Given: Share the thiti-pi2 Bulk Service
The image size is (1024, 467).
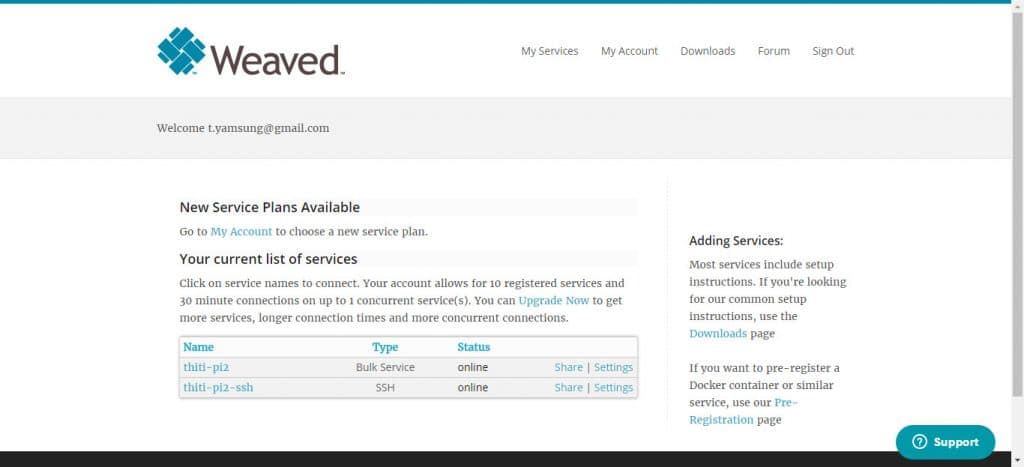Looking at the screenshot, I should (x=568, y=367).
